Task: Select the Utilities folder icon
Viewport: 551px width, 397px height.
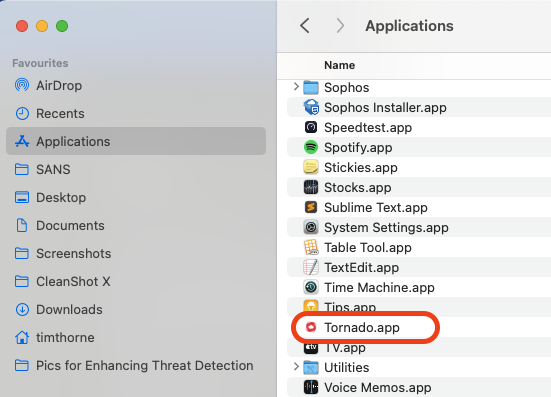Action: (311, 367)
